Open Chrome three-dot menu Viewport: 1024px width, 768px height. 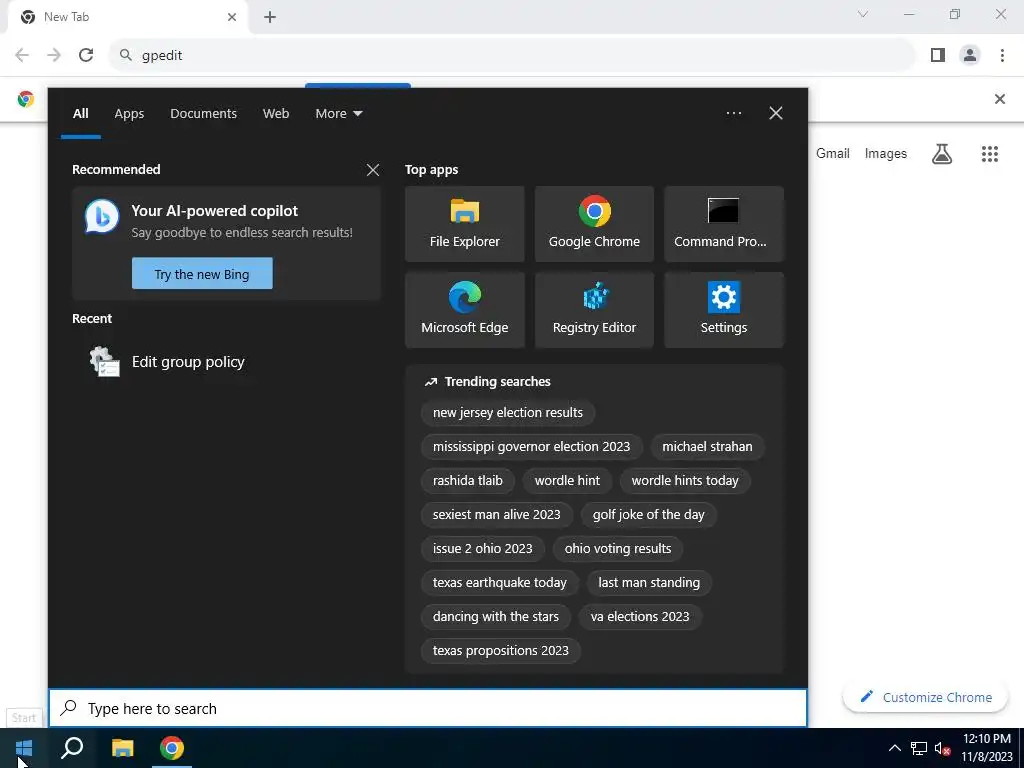click(1002, 55)
